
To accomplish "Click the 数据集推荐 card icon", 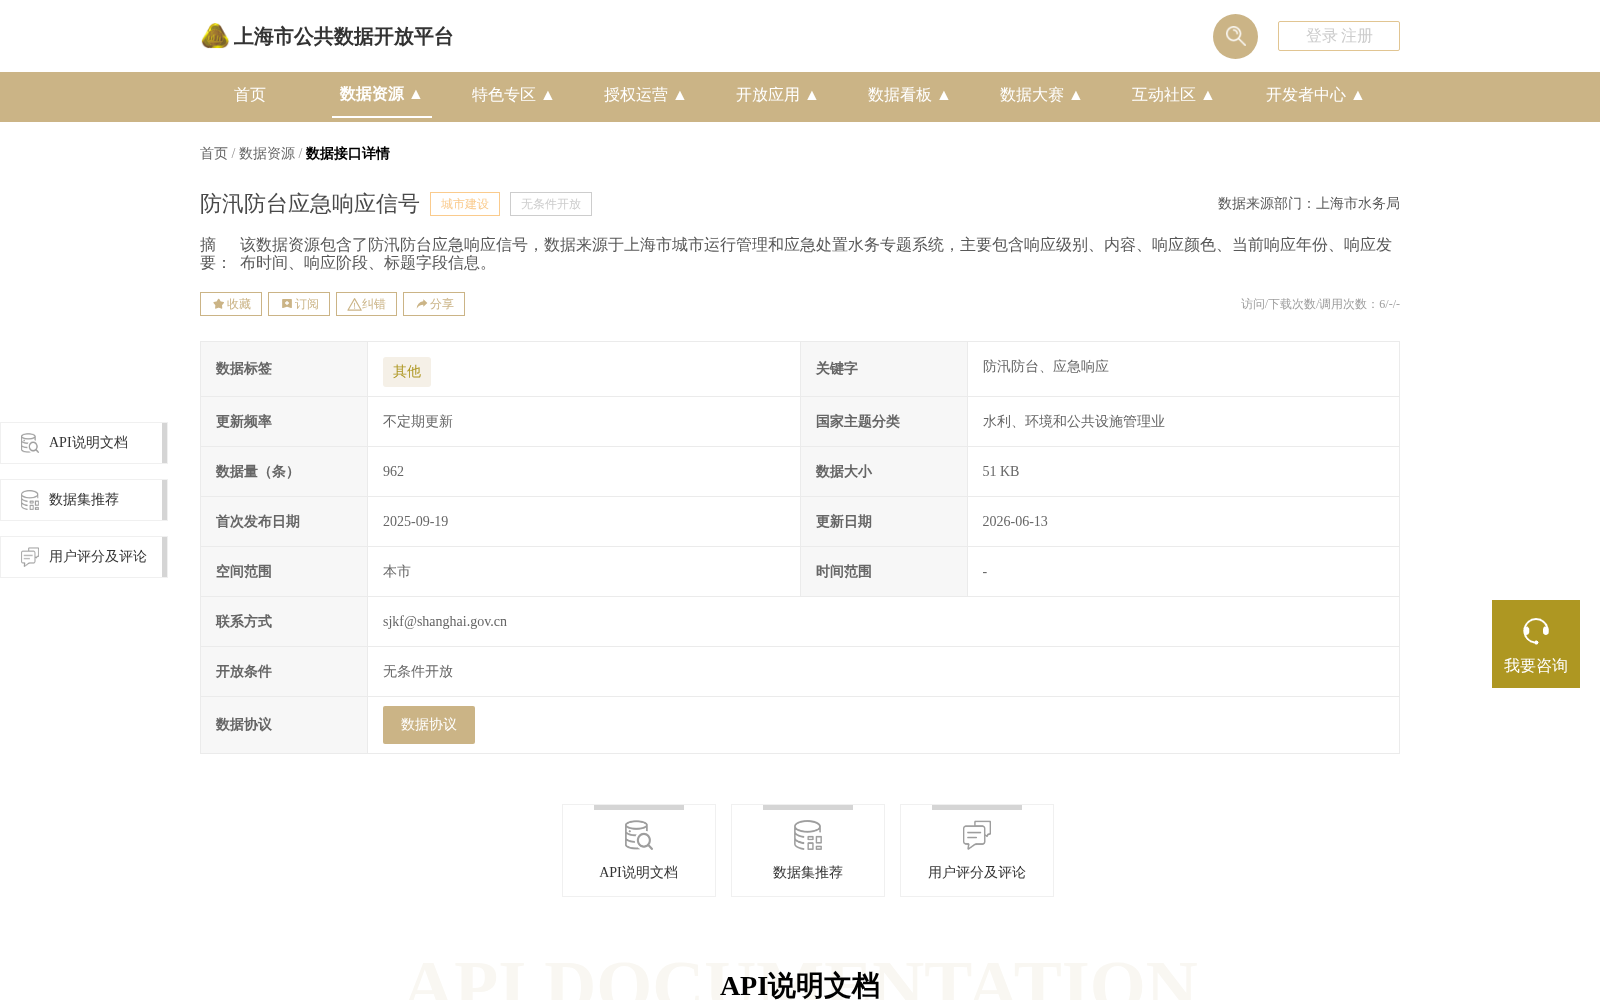I will pos(808,835).
